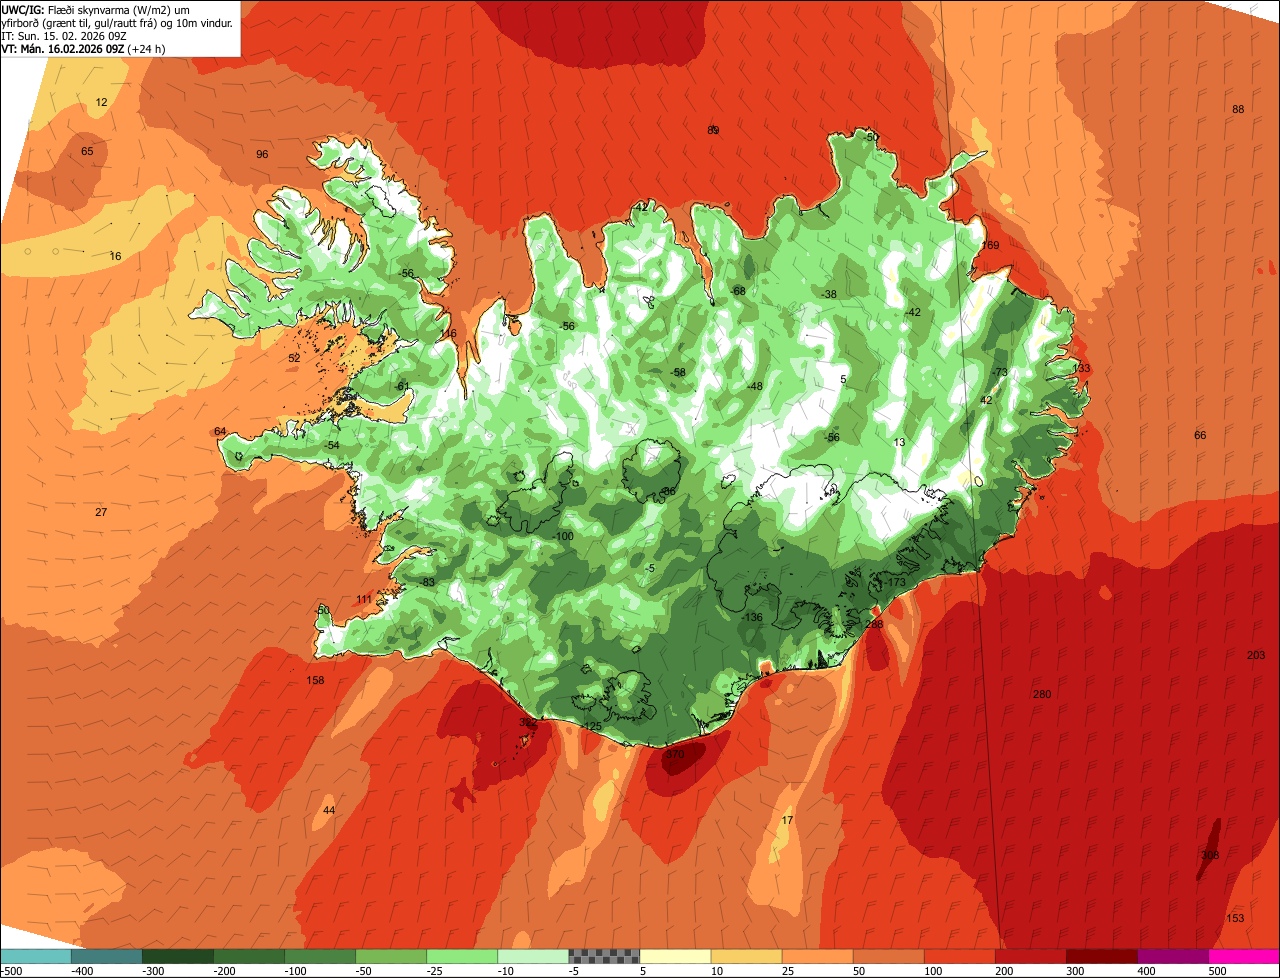Select the light green -50 to -25 legend swatch
1280x978 pixels.
[390, 956]
